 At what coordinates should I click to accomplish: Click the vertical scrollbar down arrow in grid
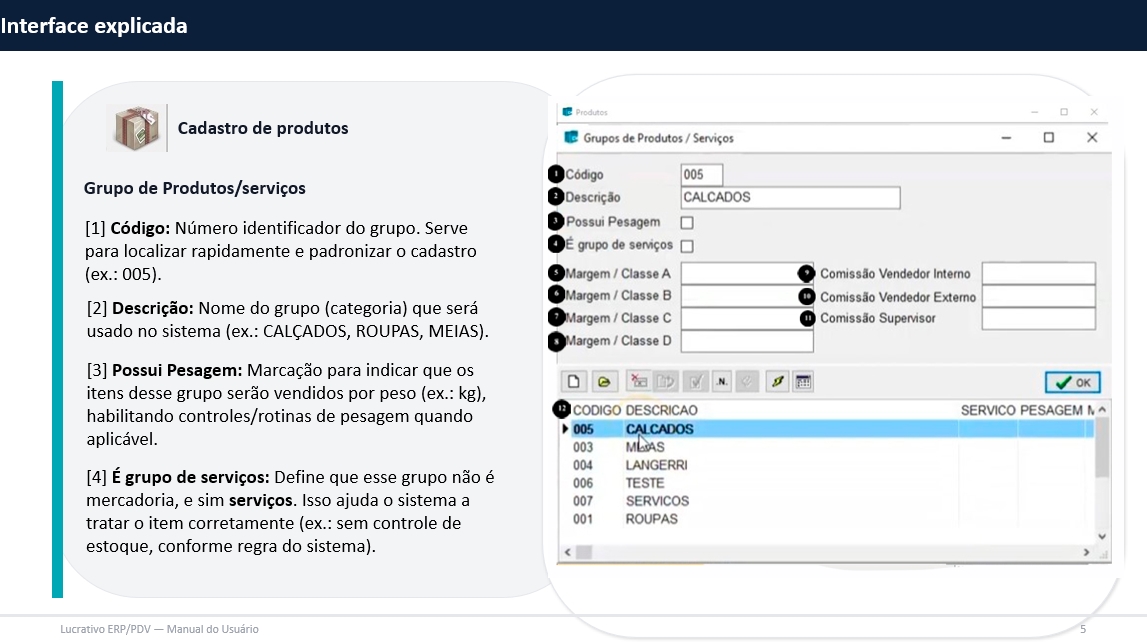tap(1103, 537)
